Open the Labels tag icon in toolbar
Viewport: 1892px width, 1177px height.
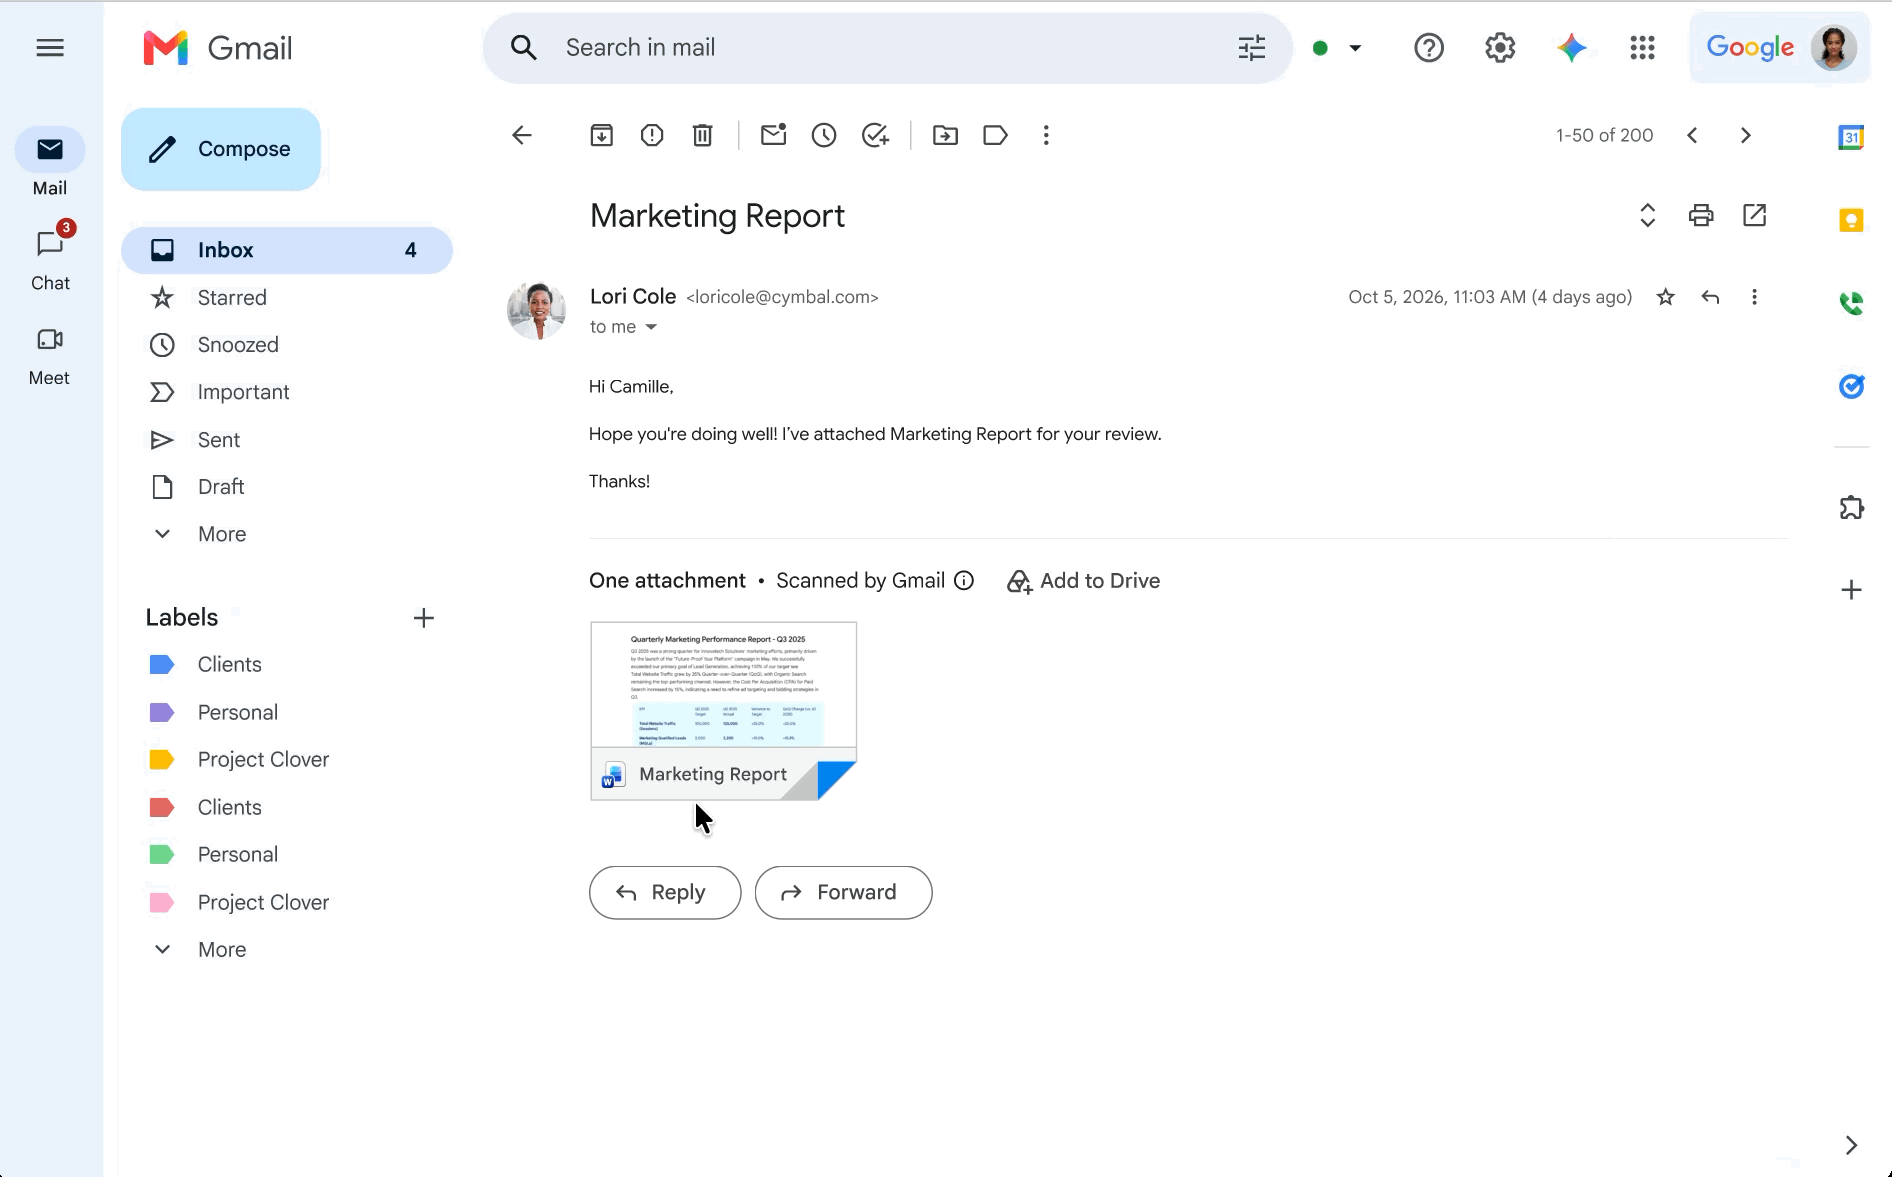[996, 135]
